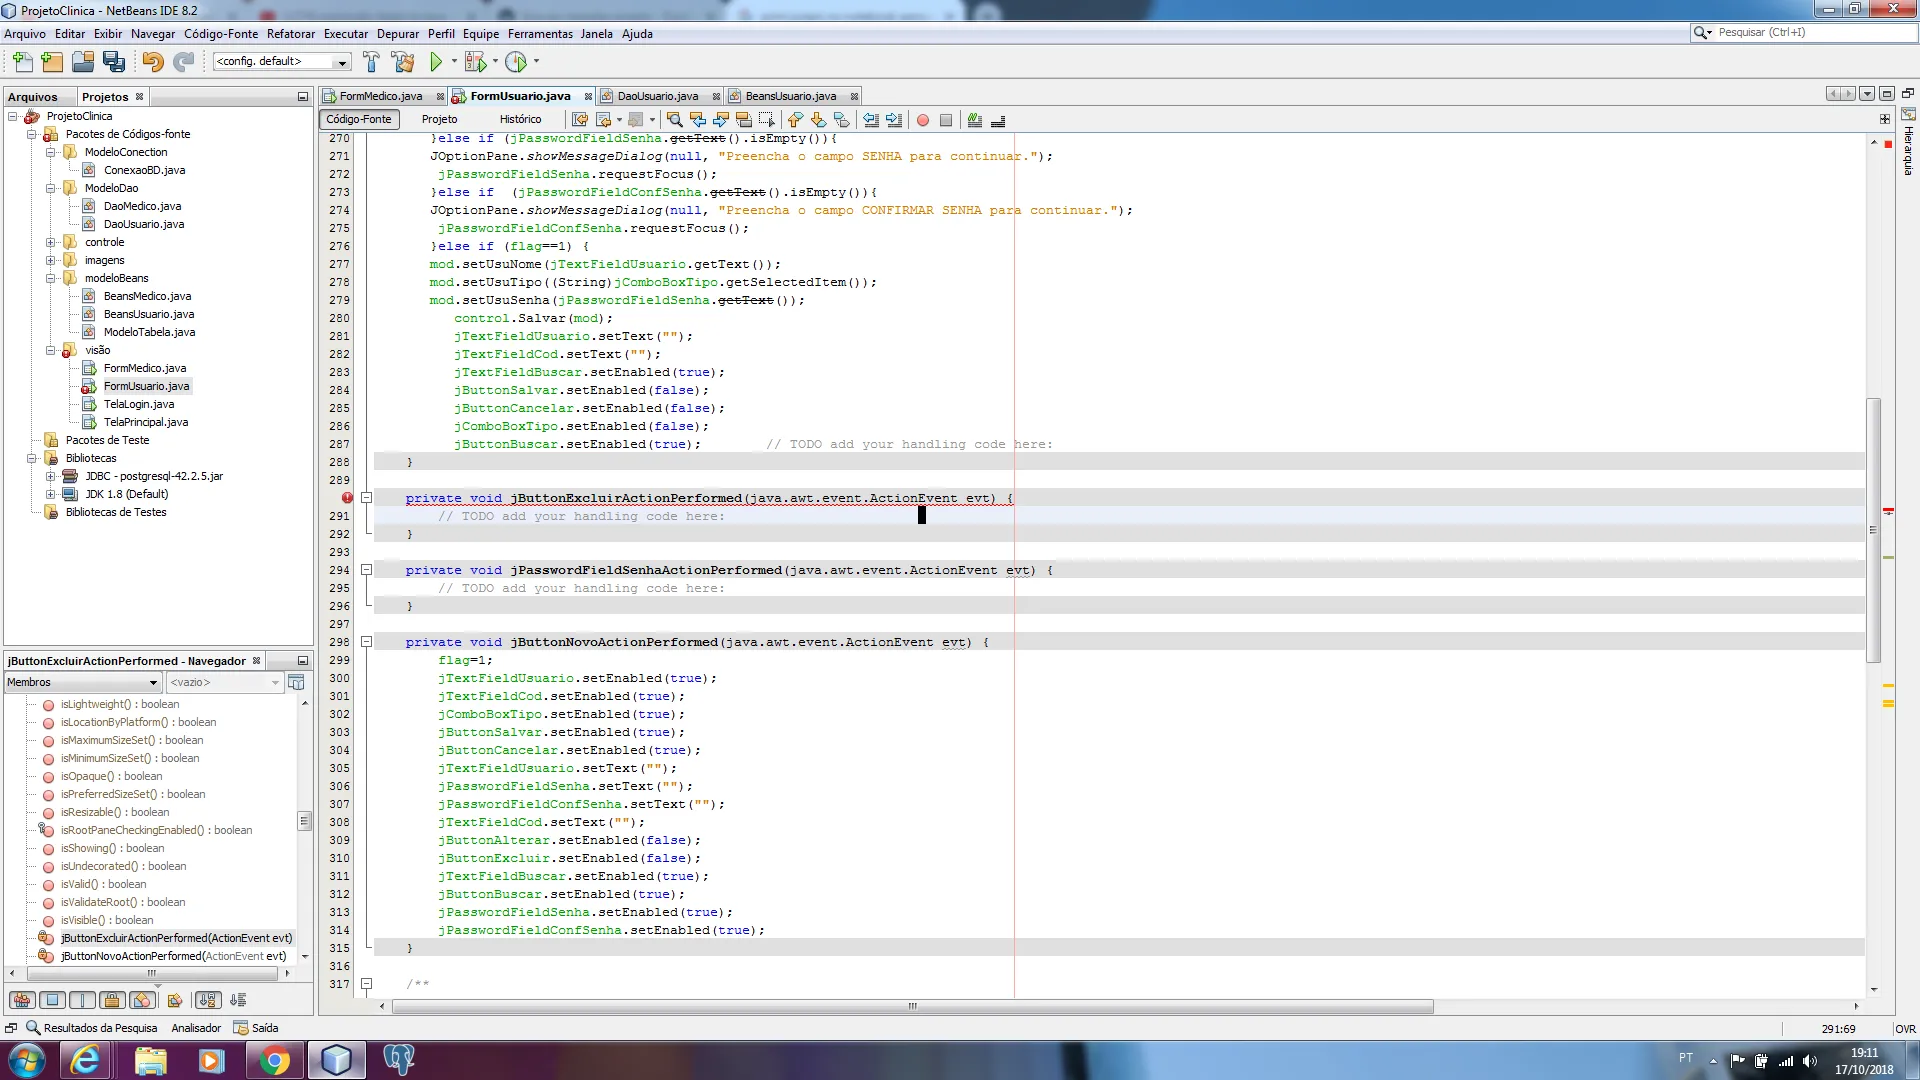Image resolution: width=1920 pixels, height=1080 pixels.
Task: Open the config. default dropdown
Action: (x=341, y=62)
